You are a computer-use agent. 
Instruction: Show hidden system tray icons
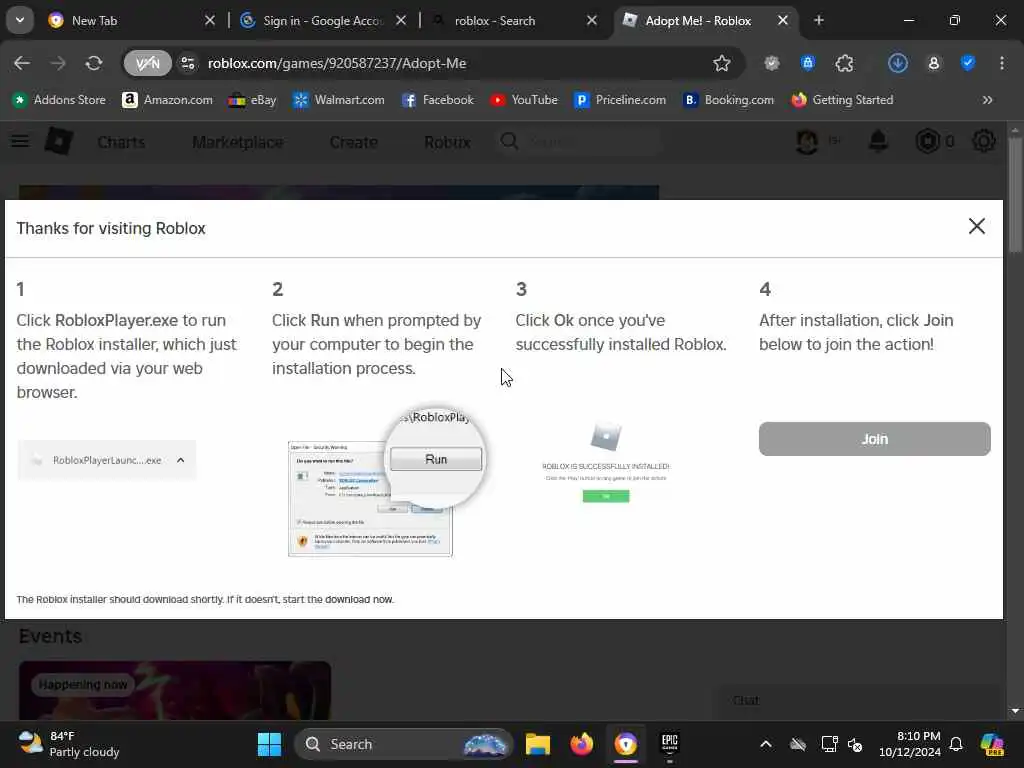(765, 744)
